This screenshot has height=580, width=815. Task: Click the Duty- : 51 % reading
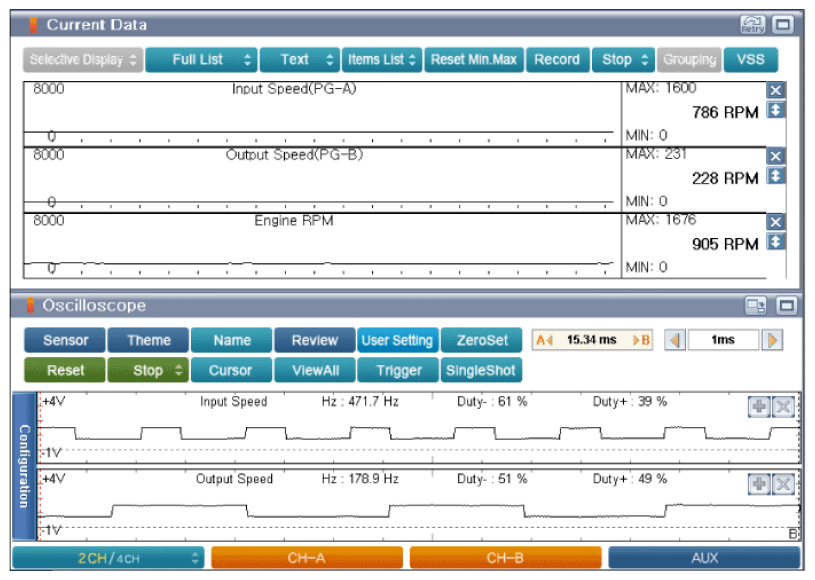click(x=492, y=479)
